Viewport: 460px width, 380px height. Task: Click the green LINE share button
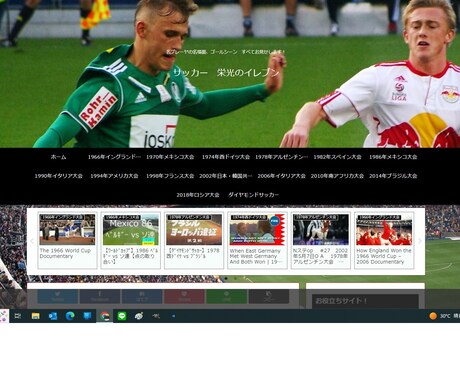pos(227,296)
